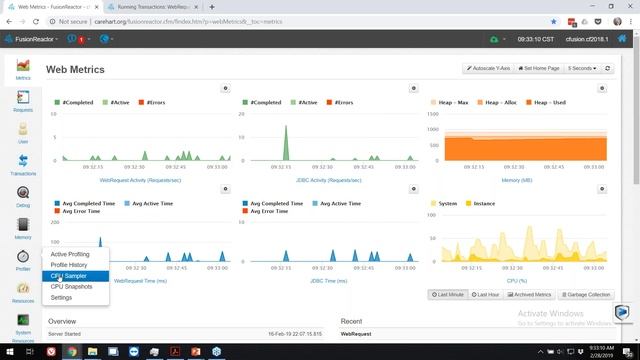Select Settings from Profiler menu
The height and width of the screenshot is (360, 640).
(x=76, y=298)
